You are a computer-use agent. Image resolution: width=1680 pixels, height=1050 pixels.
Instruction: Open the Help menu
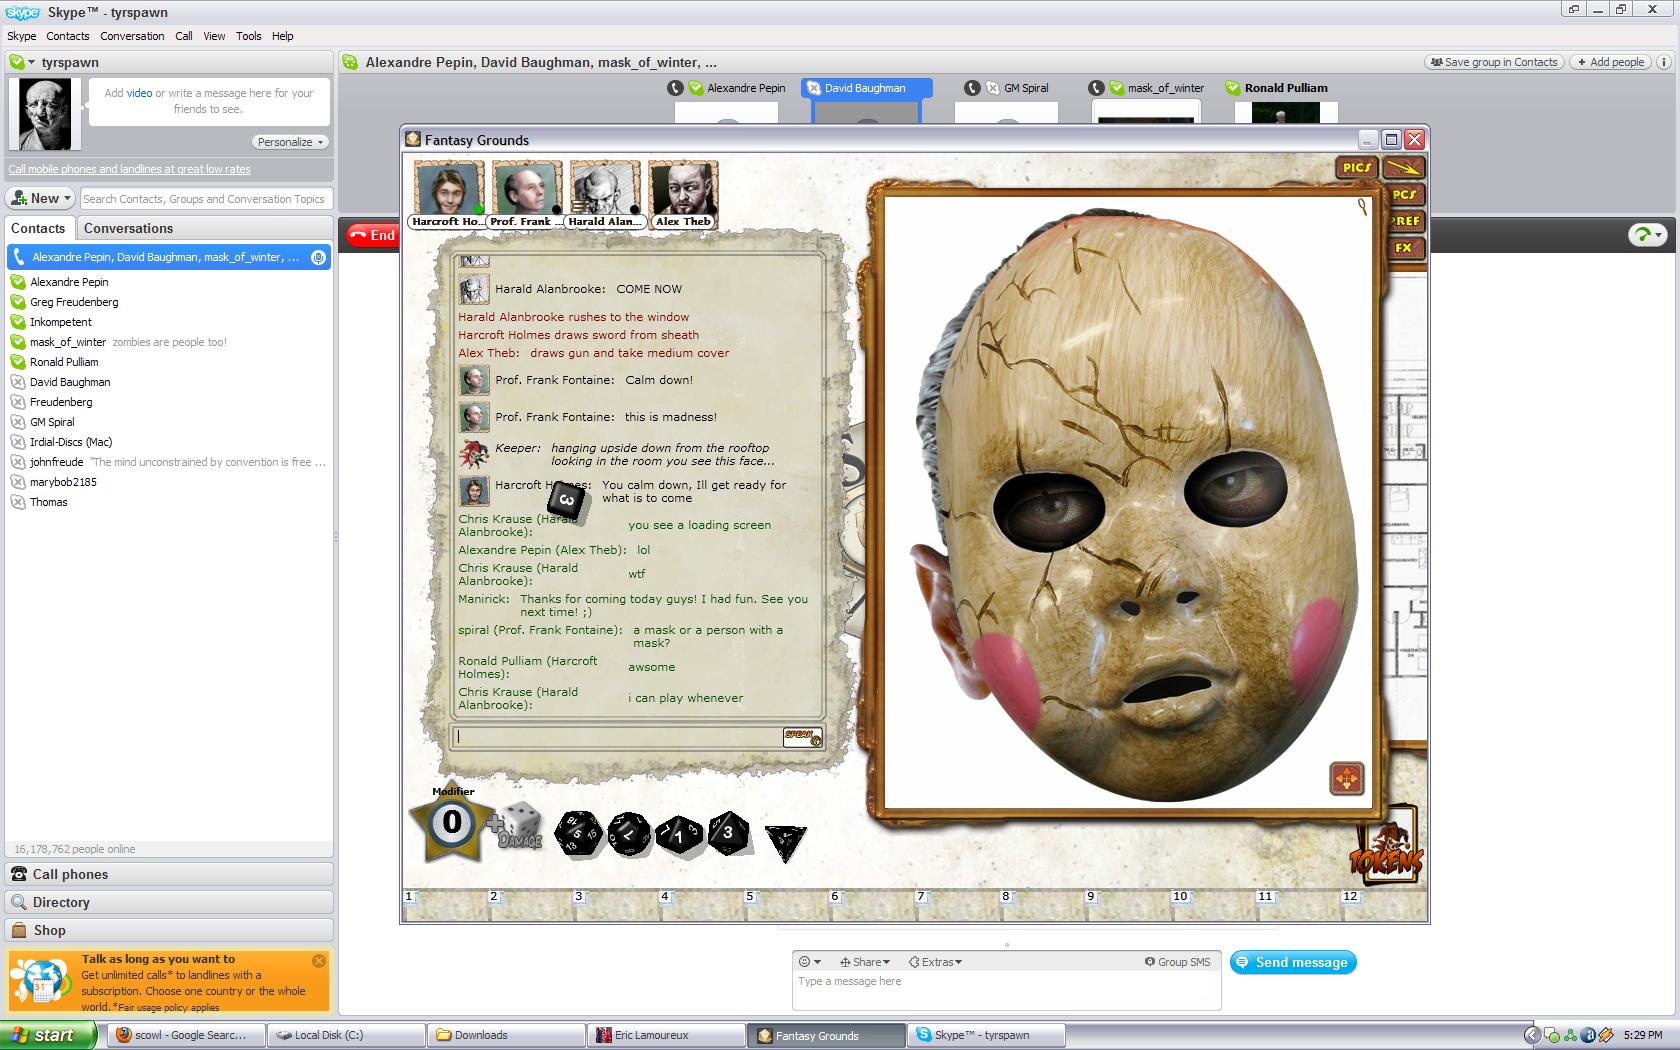(283, 36)
